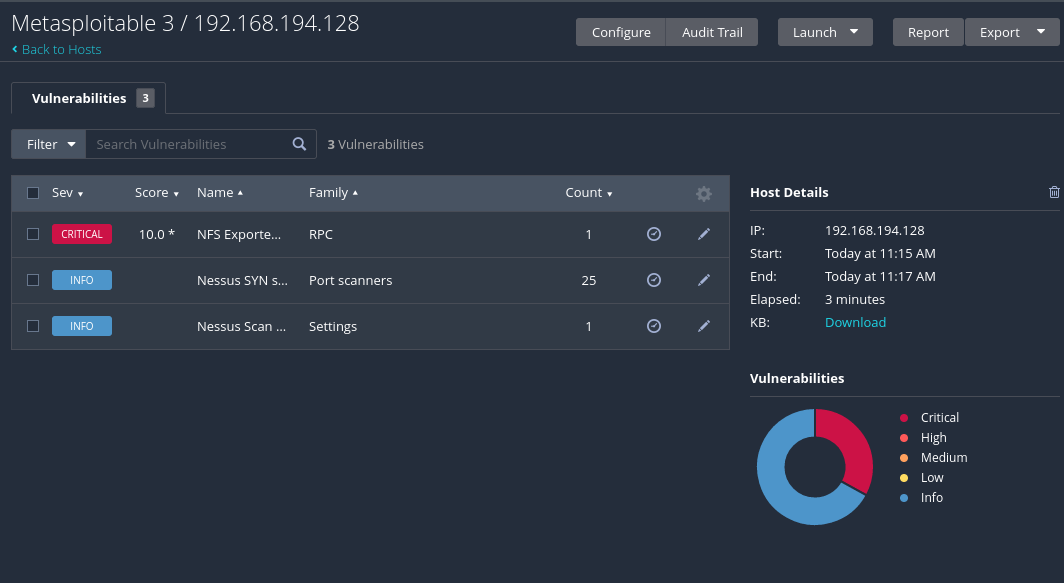Go Back to Hosts link
The image size is (1064, 583).
(x=61, y=50)
